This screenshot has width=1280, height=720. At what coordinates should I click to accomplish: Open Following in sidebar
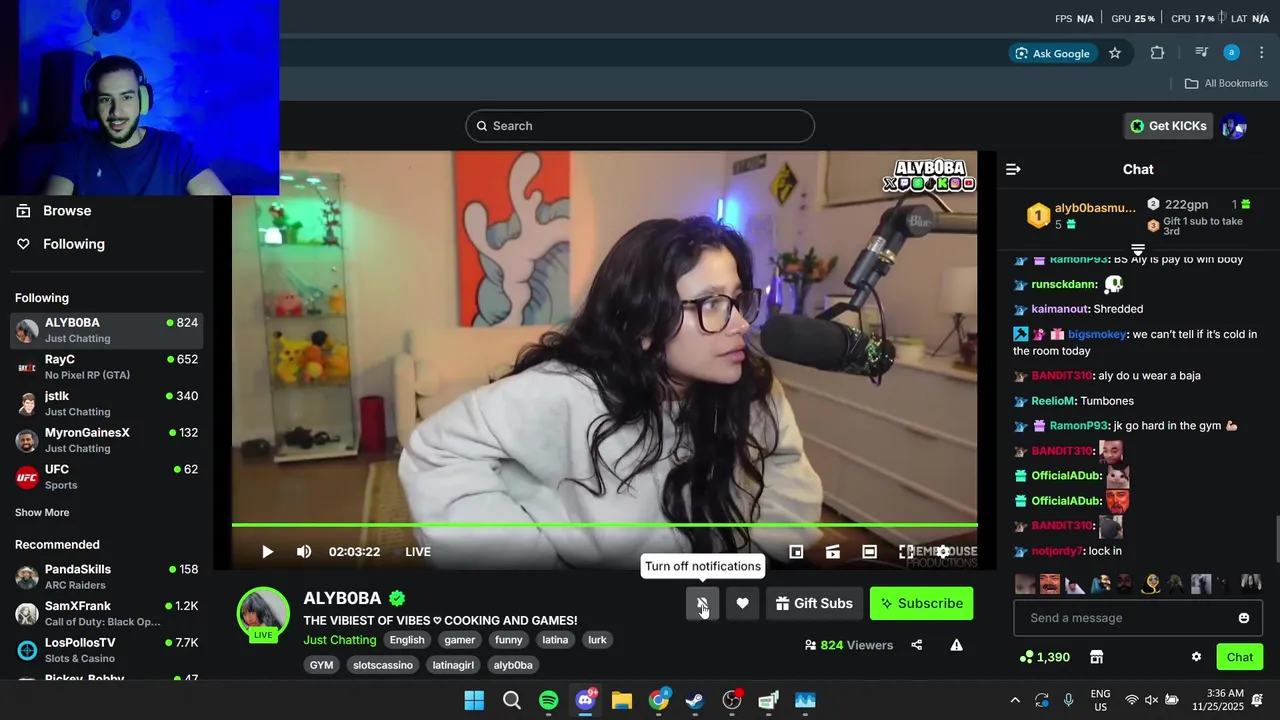pyautogui.click(x=74, y=244)
